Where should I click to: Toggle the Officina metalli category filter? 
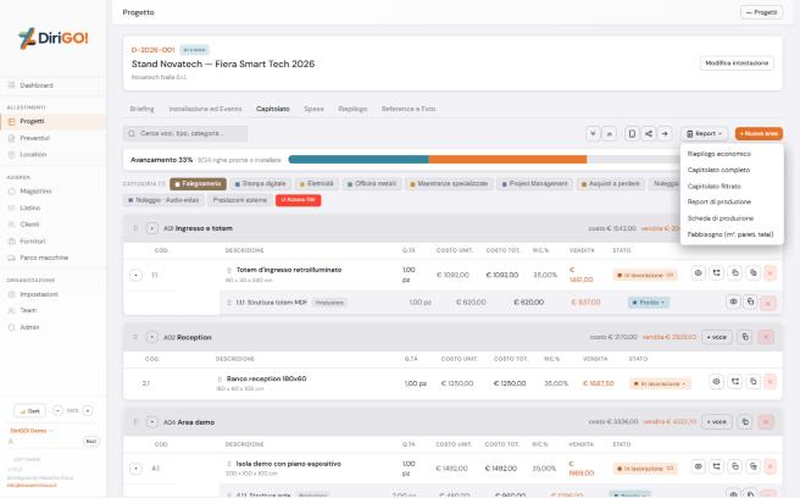[371, 184]
